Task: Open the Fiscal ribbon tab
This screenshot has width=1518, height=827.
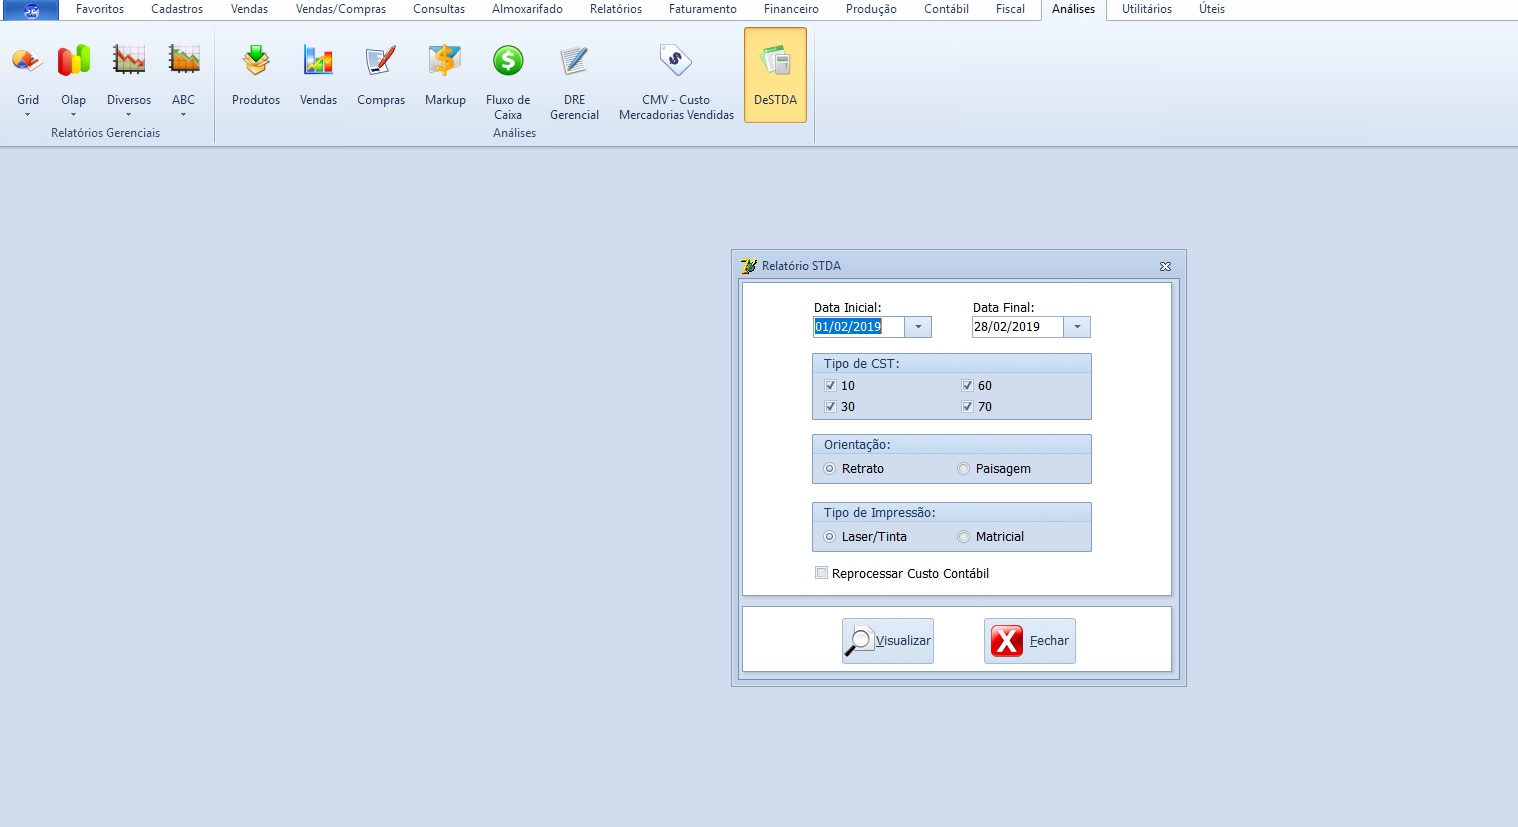Action: [1010, 9]
